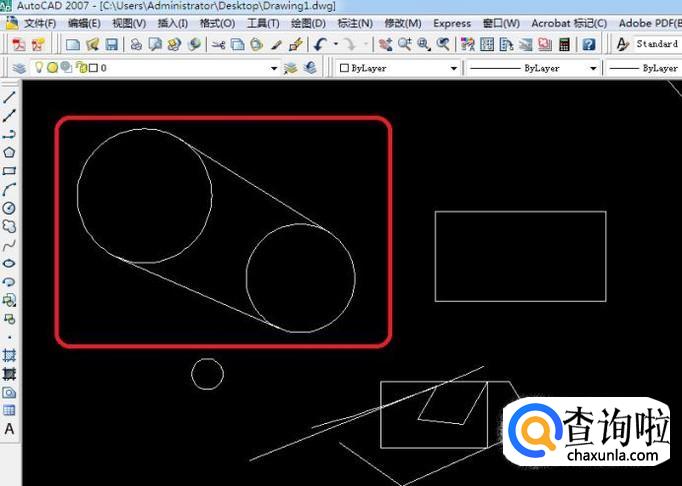The width and height of the screenshot is (682, 486).
Task: Toggle layer 0 on/off light bulb
Action: coord(39,67)
